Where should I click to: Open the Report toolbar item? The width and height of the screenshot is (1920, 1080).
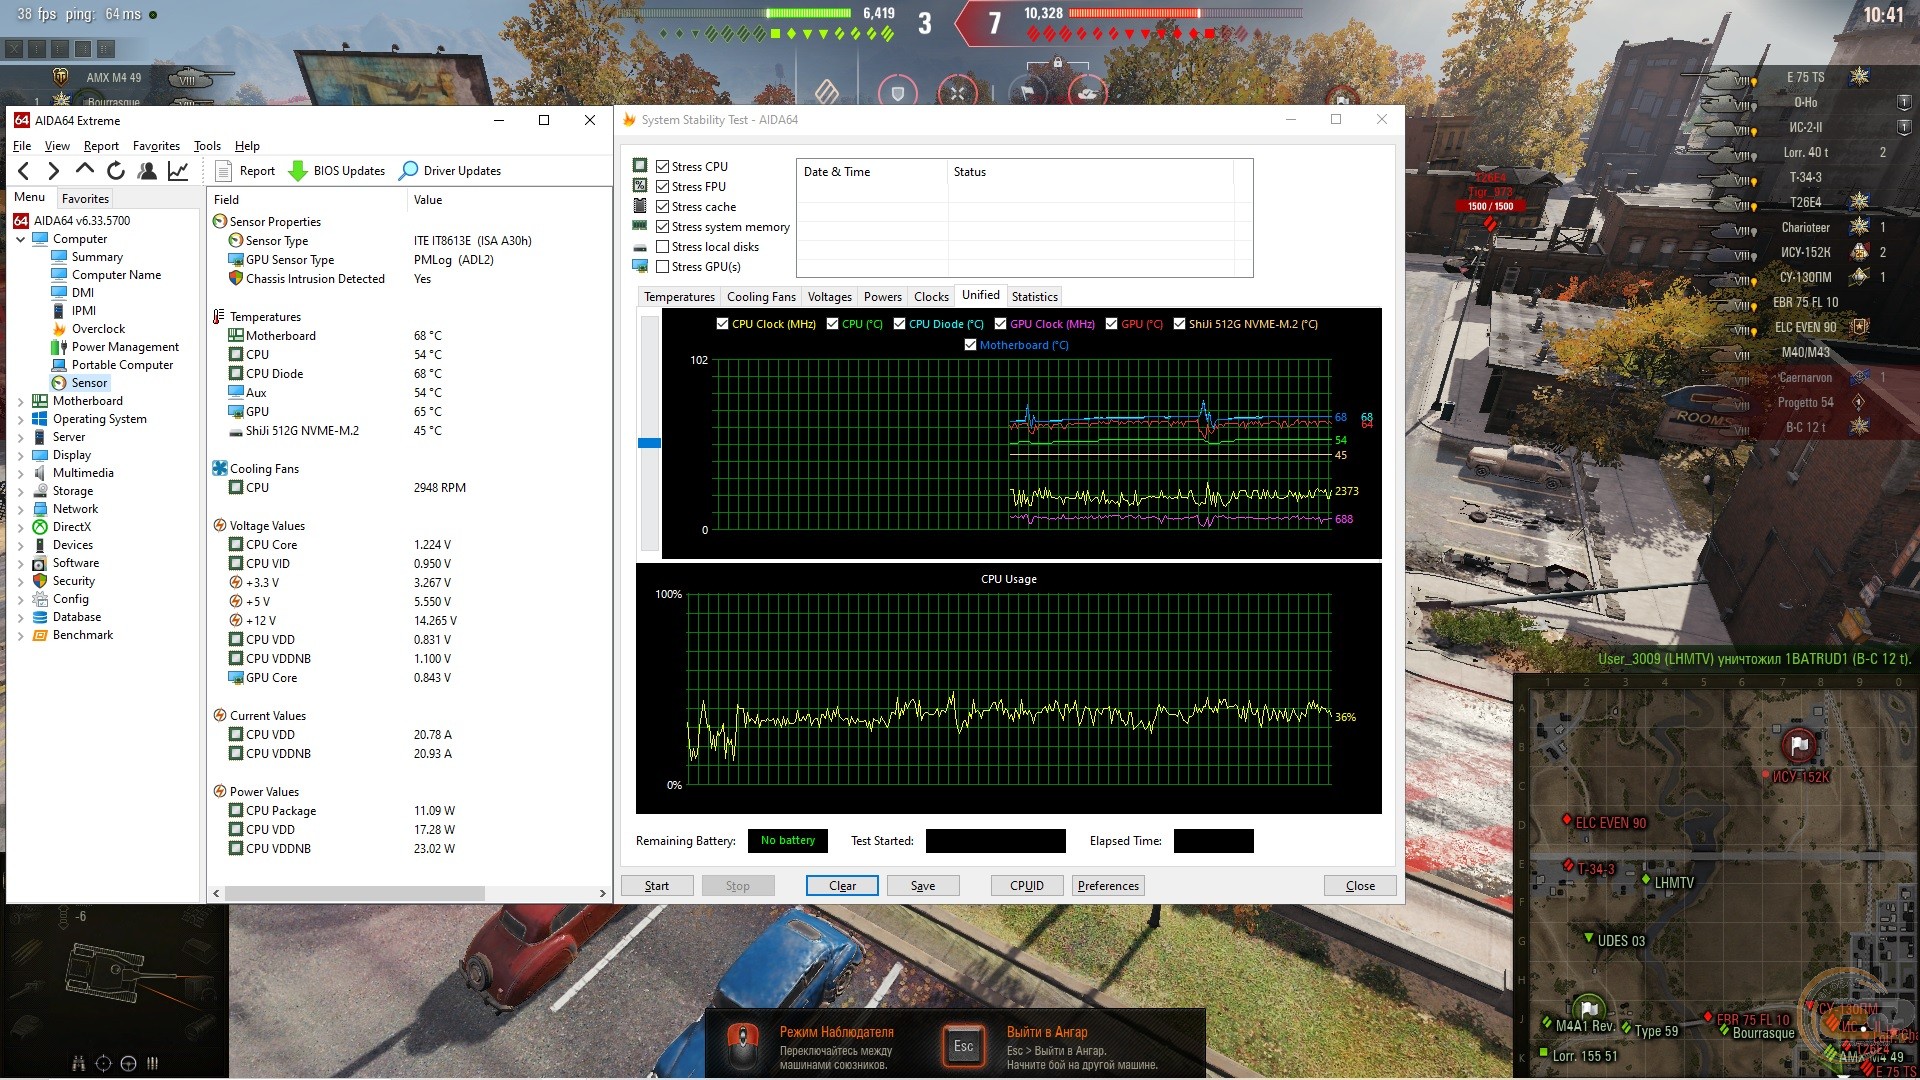click(x=245, y=171)
